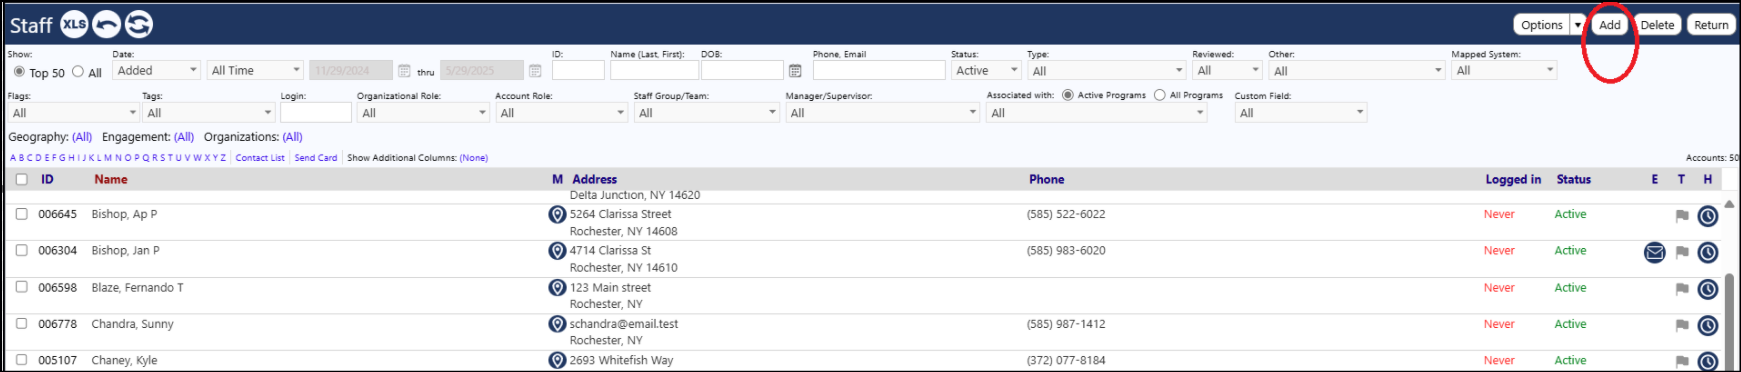
Task: Click Geography (All) link
Action: (x=82, y=137)
